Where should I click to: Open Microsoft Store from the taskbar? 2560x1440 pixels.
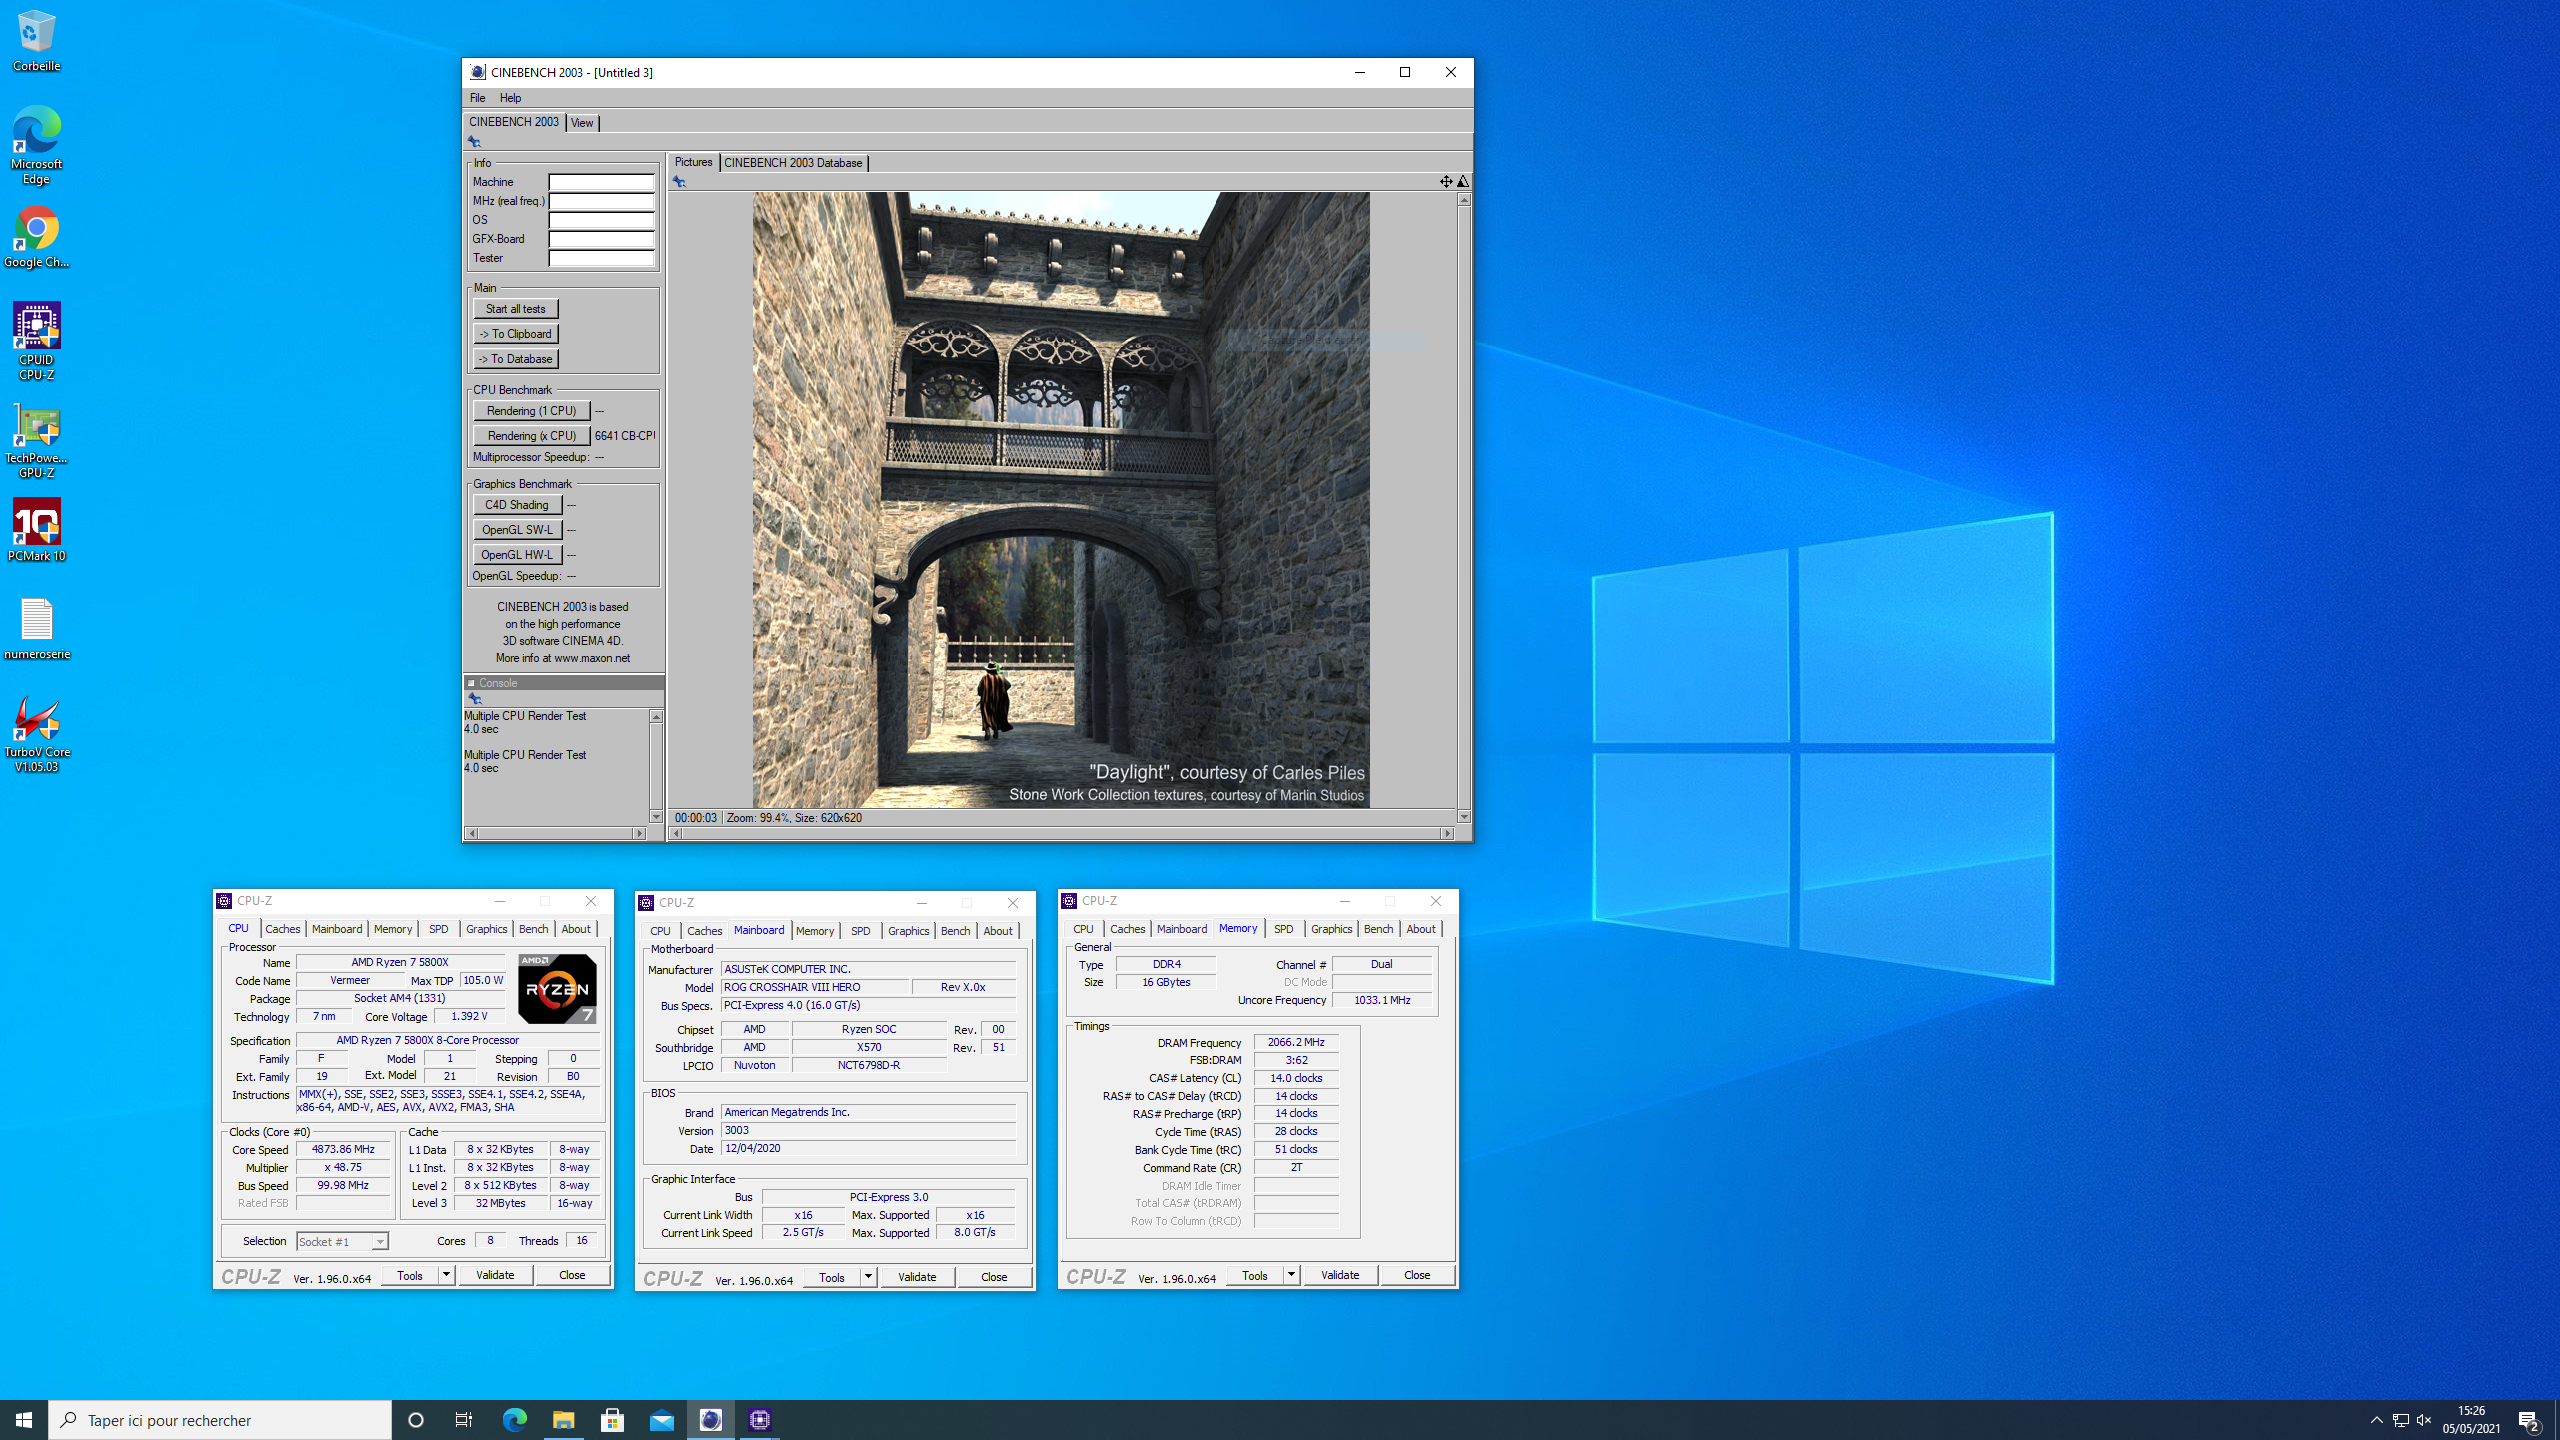612,1419
